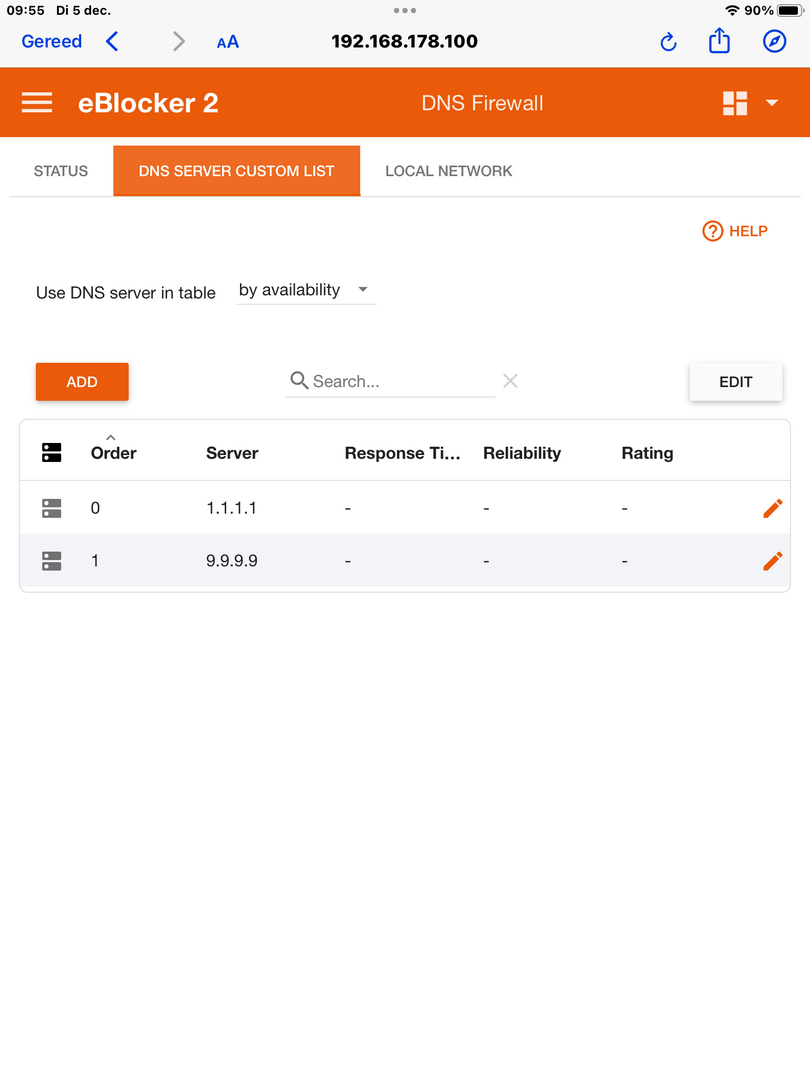810x1080 pixels.
Task: Click the server icon in table header
Action: click(x=52, y=453)
